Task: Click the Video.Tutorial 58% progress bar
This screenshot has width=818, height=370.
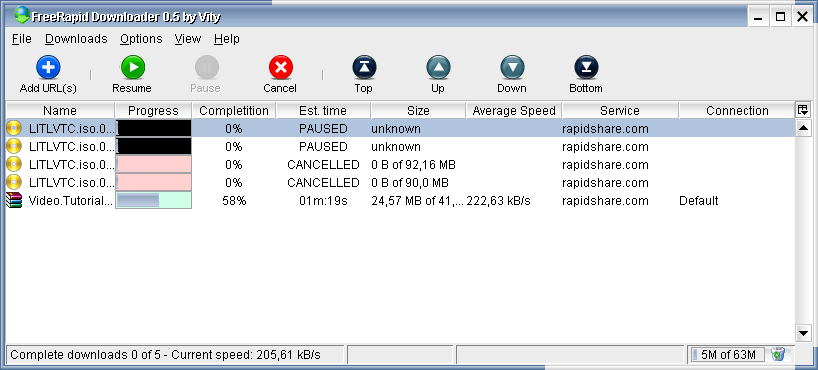Action: pos(153,201)
